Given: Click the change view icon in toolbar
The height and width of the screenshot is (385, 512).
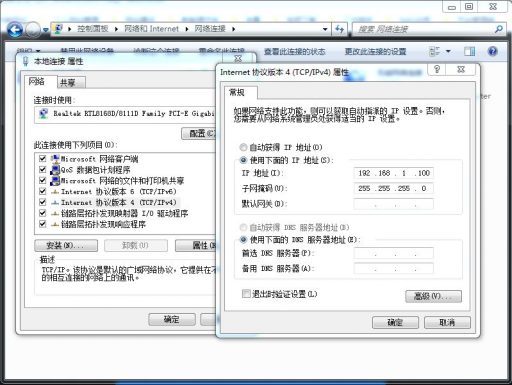Looking at the screenshot, I should [x=434, y=51].
